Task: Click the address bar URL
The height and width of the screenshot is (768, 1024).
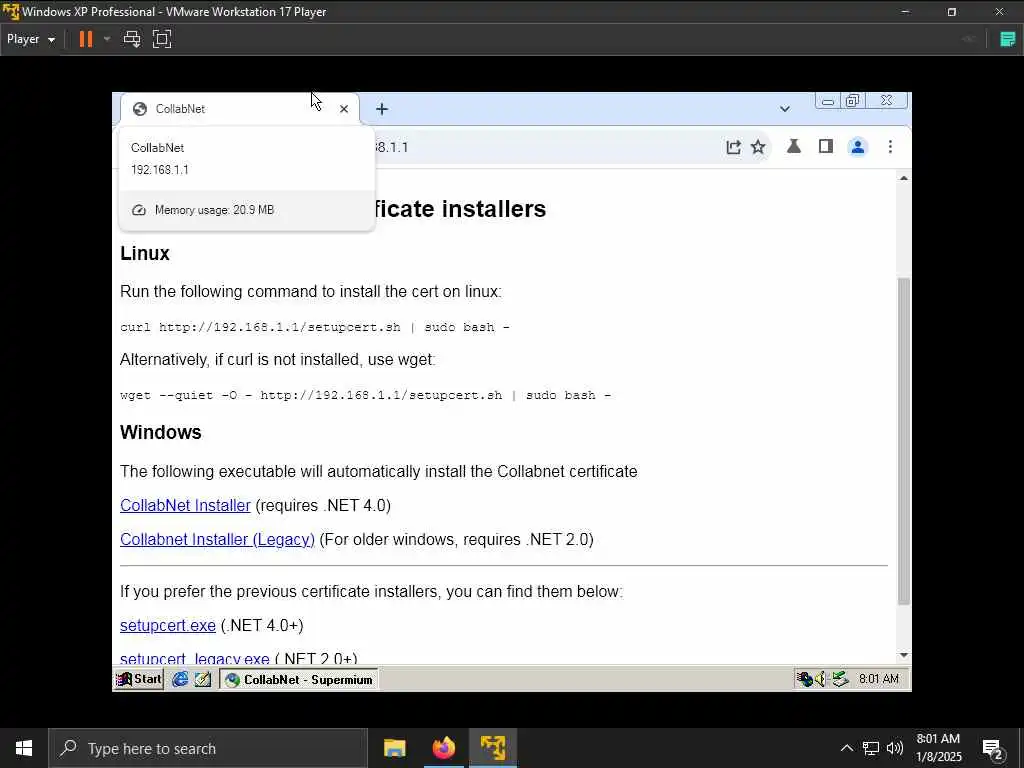Action: (391, 147)
